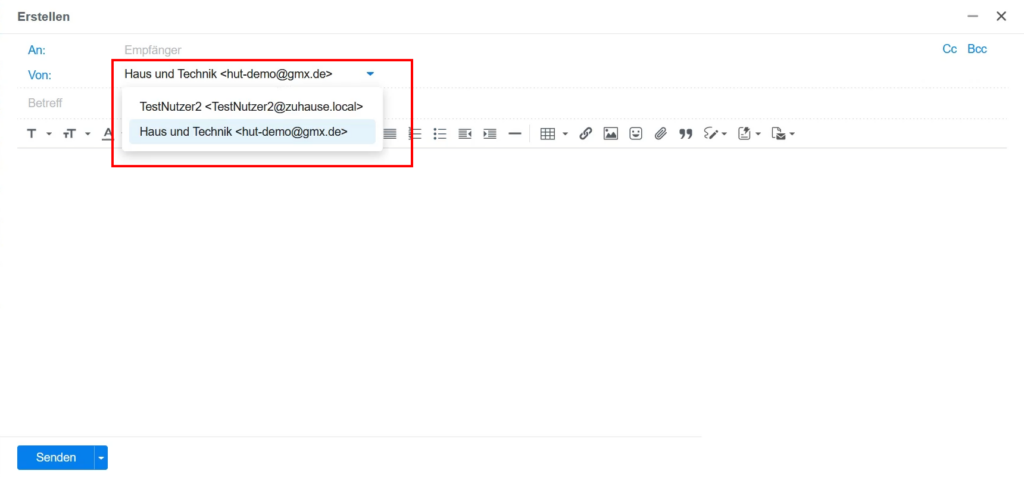The width and height of the screenshot is (1024, 477).
Task: Click into the message body area
Action: [x=512, y=294]
